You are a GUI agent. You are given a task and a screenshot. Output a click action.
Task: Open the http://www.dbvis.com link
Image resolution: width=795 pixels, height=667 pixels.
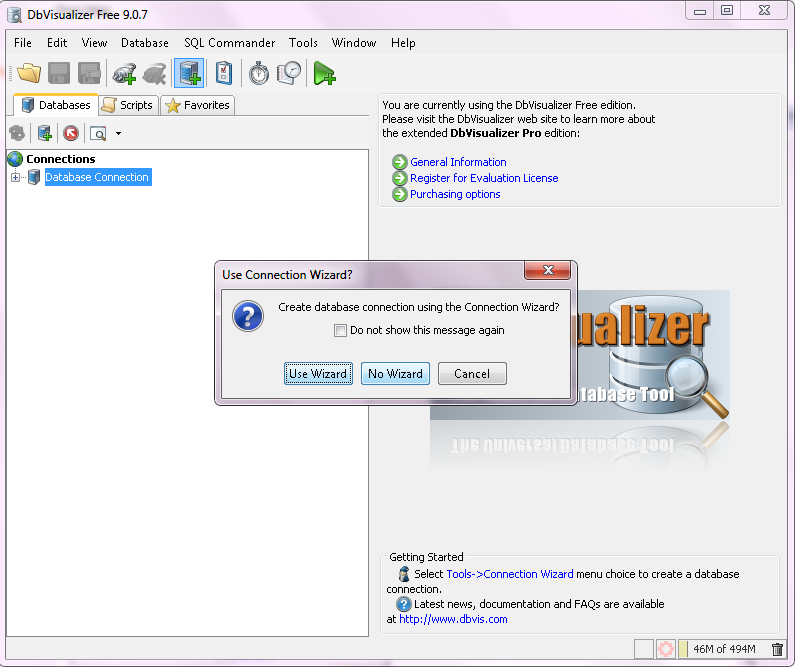click(x=453, y=619)
